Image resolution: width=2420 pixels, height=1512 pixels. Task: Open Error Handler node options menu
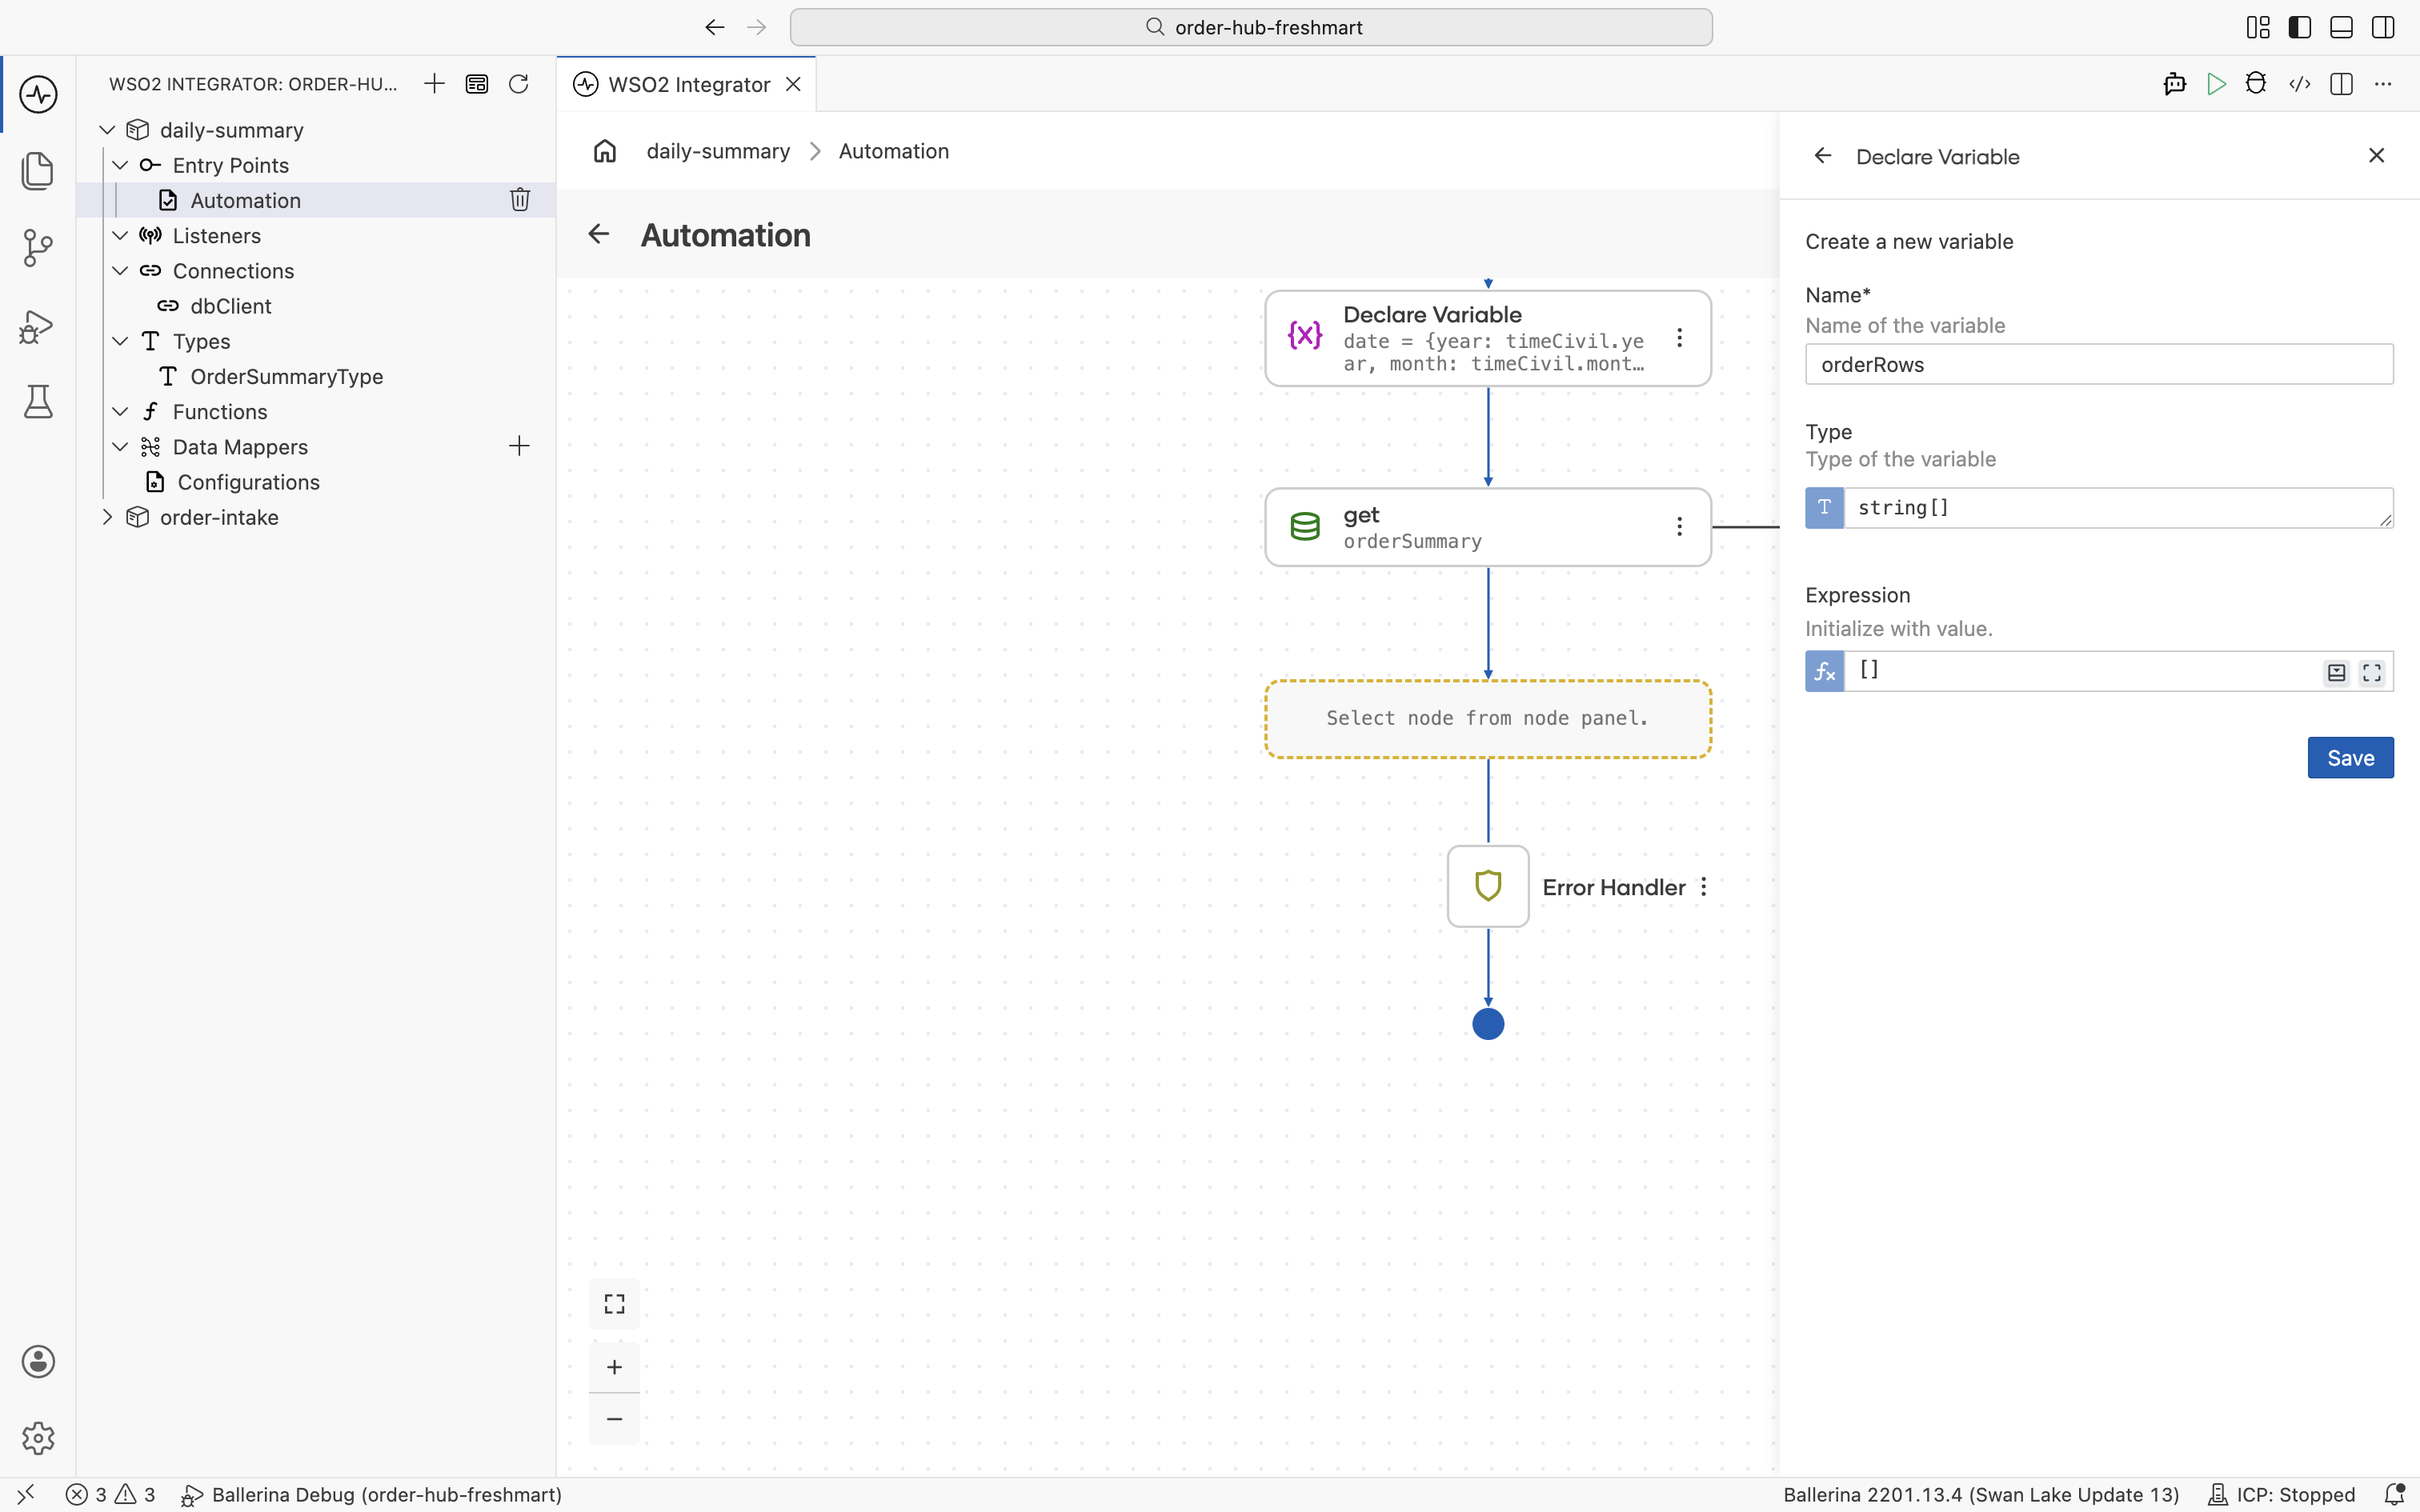(1703, 887)
